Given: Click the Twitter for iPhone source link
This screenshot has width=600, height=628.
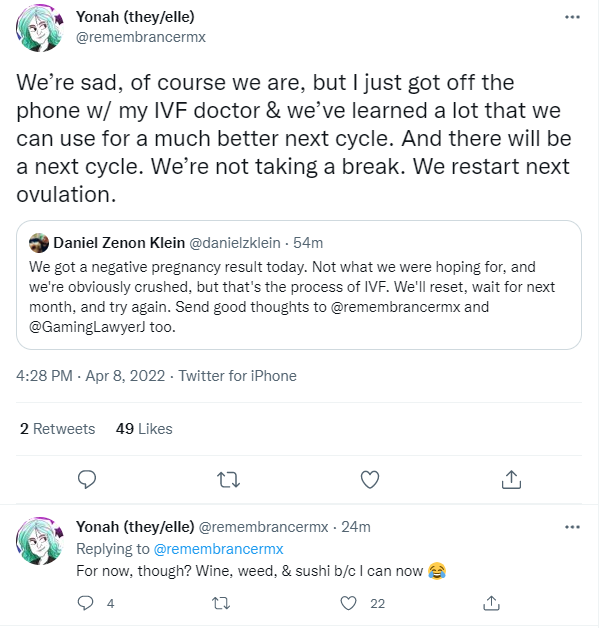Looking at the screenshot, I should pos(237,376).
